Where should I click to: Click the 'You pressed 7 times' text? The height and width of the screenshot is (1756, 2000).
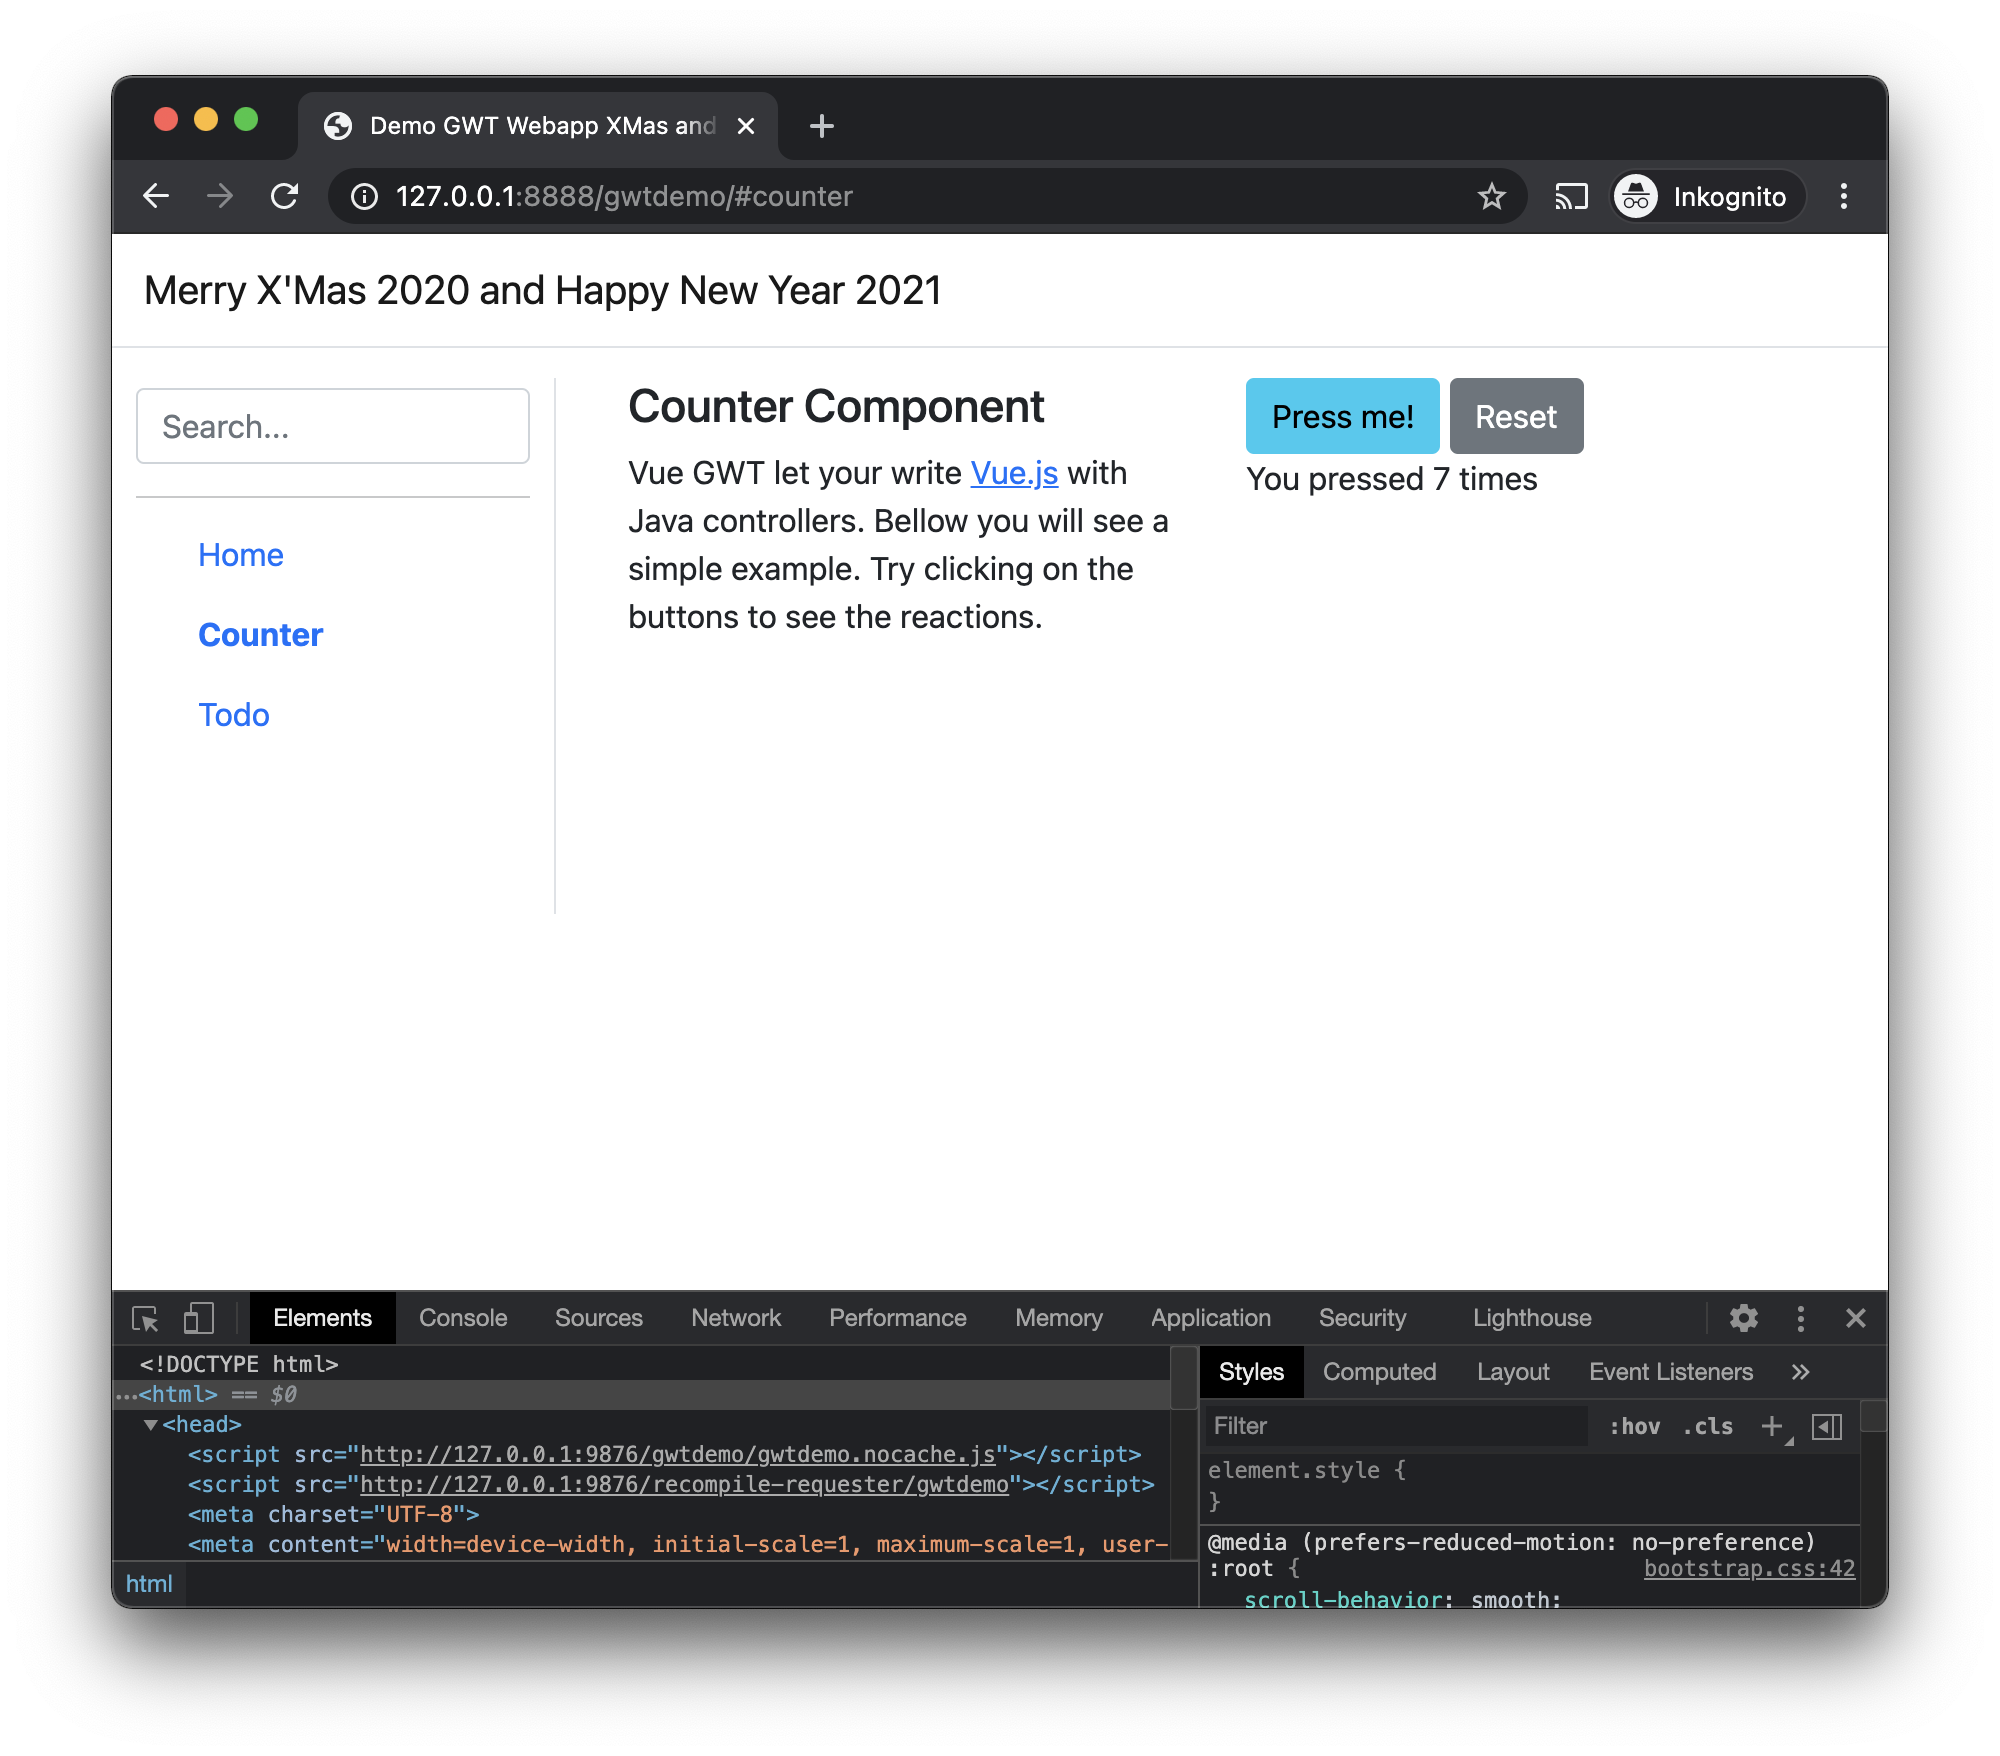coord(1391,479)
